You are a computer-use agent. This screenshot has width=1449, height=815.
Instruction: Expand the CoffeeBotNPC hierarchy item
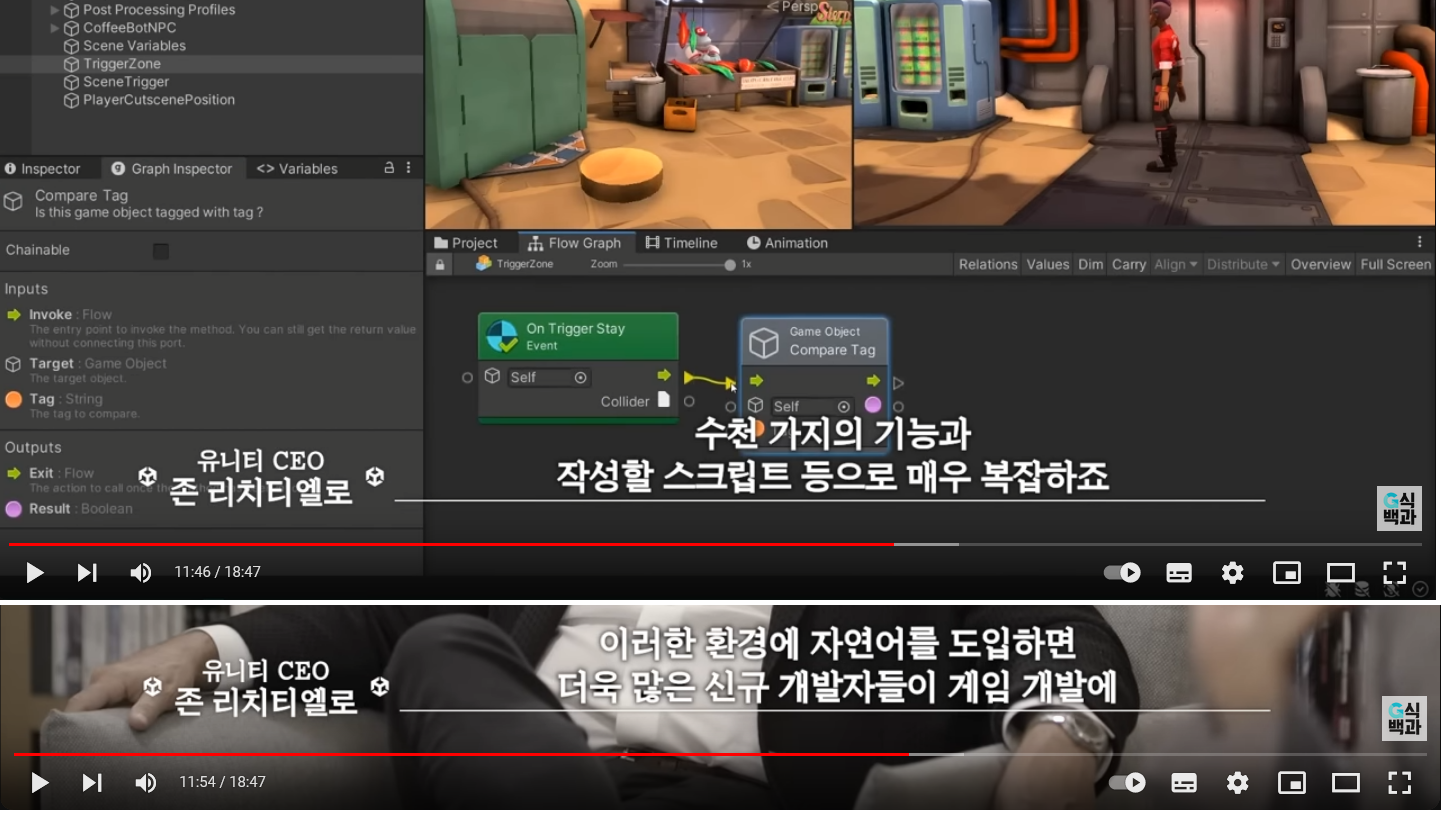(56, 27)
